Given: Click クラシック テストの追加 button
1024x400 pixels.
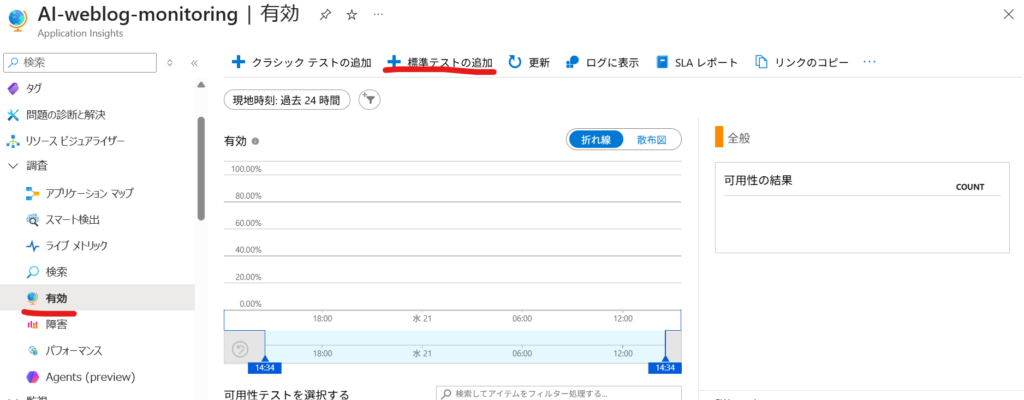Looking at the screenshot, I should 301,62.
